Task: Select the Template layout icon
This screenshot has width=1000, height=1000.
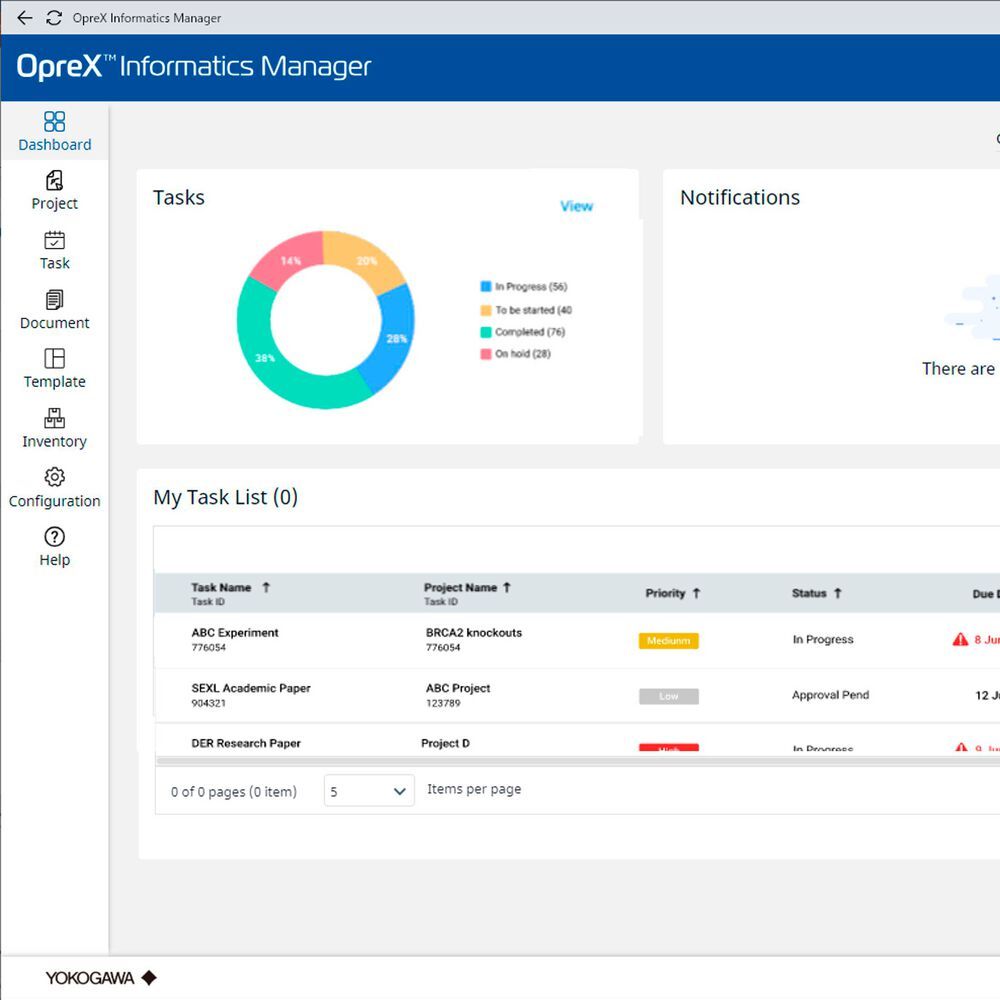Action: pos(54,358)
